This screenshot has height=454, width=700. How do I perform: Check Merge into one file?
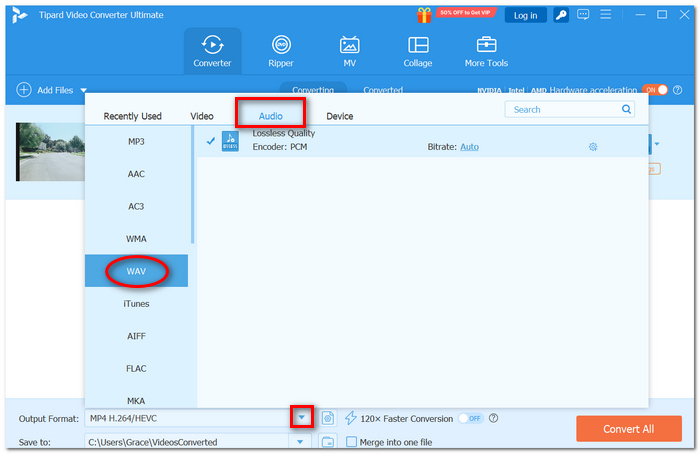tap(352, 442)
